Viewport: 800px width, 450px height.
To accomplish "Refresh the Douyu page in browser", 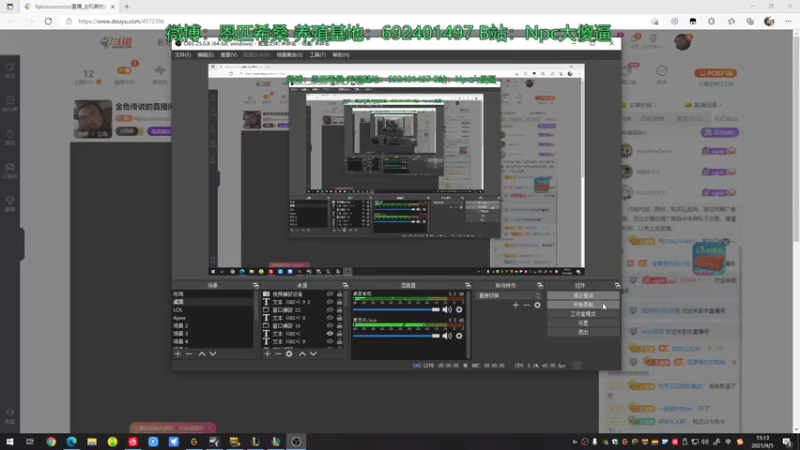I will [48, 21].
